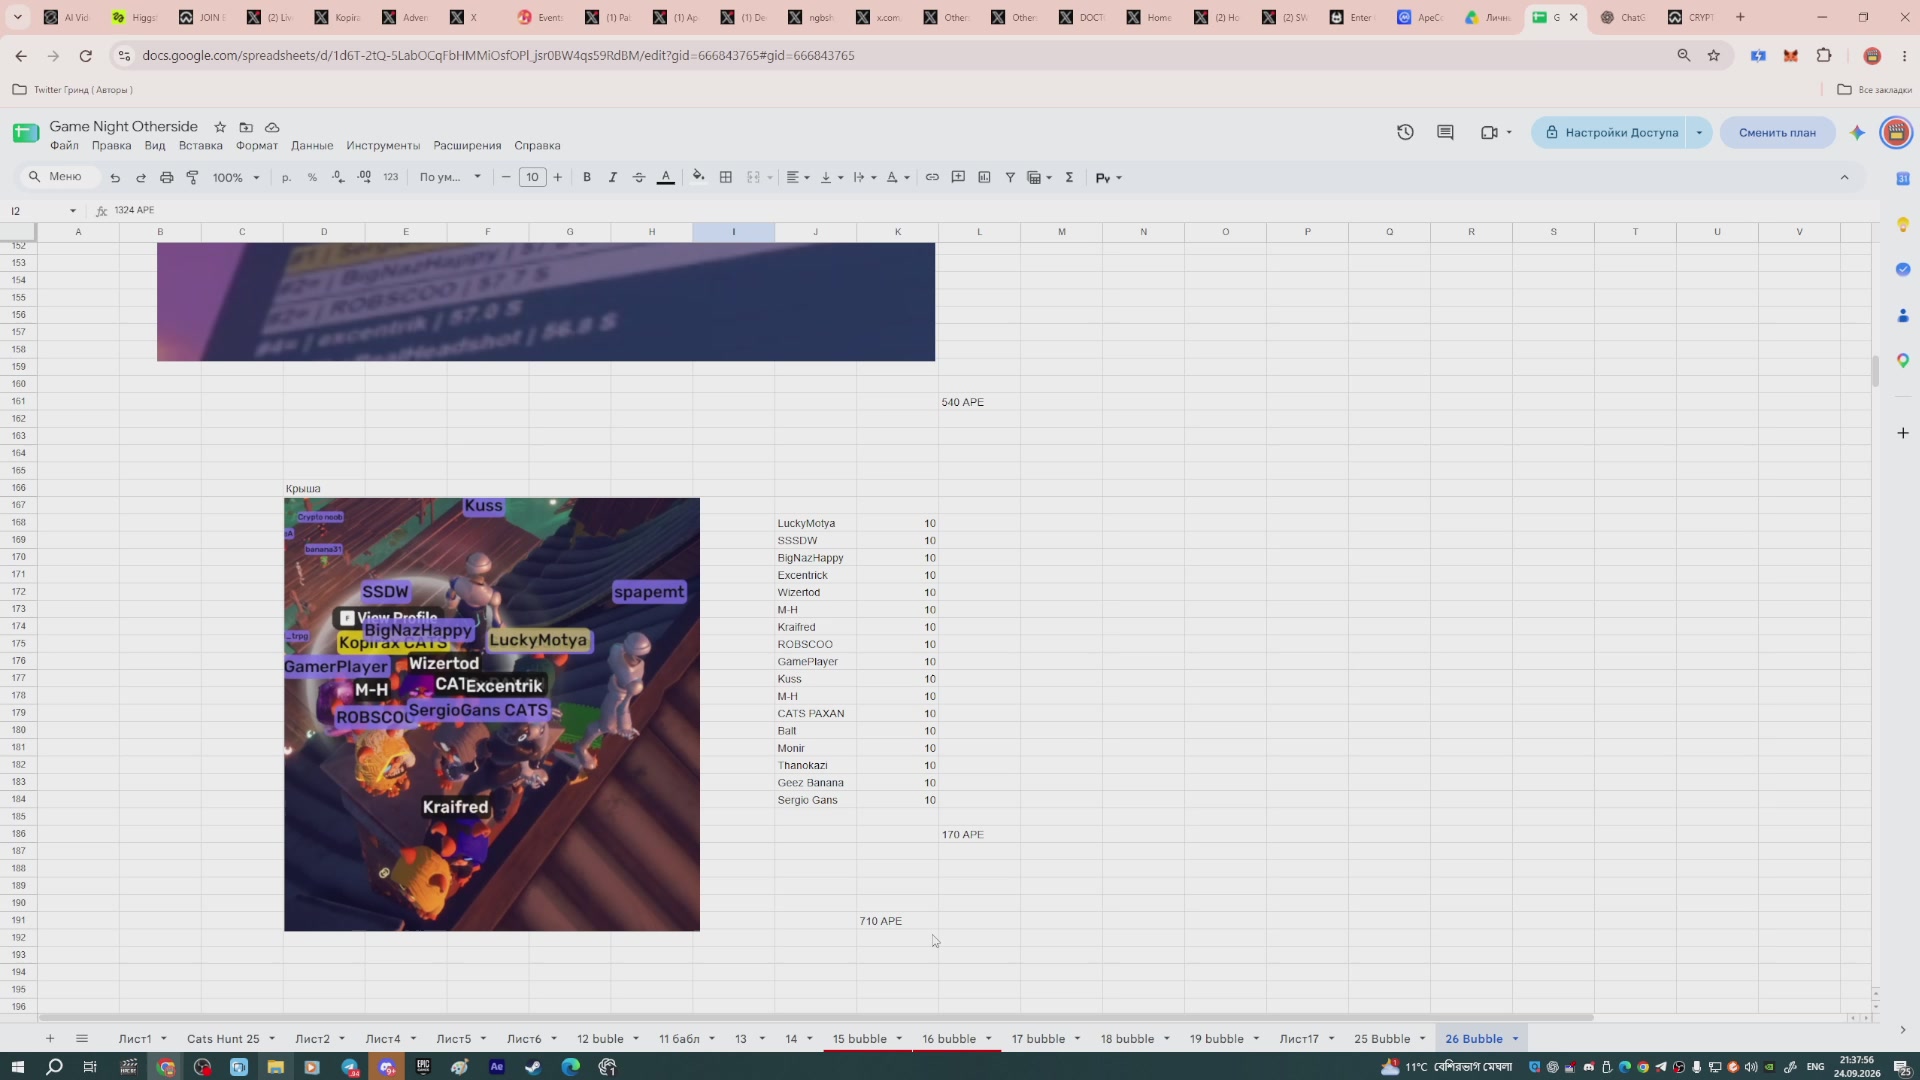Click the Insert chart icon
This screenshot has height=1080, width=1920.
pyautogui.click(x=984, y=178)
